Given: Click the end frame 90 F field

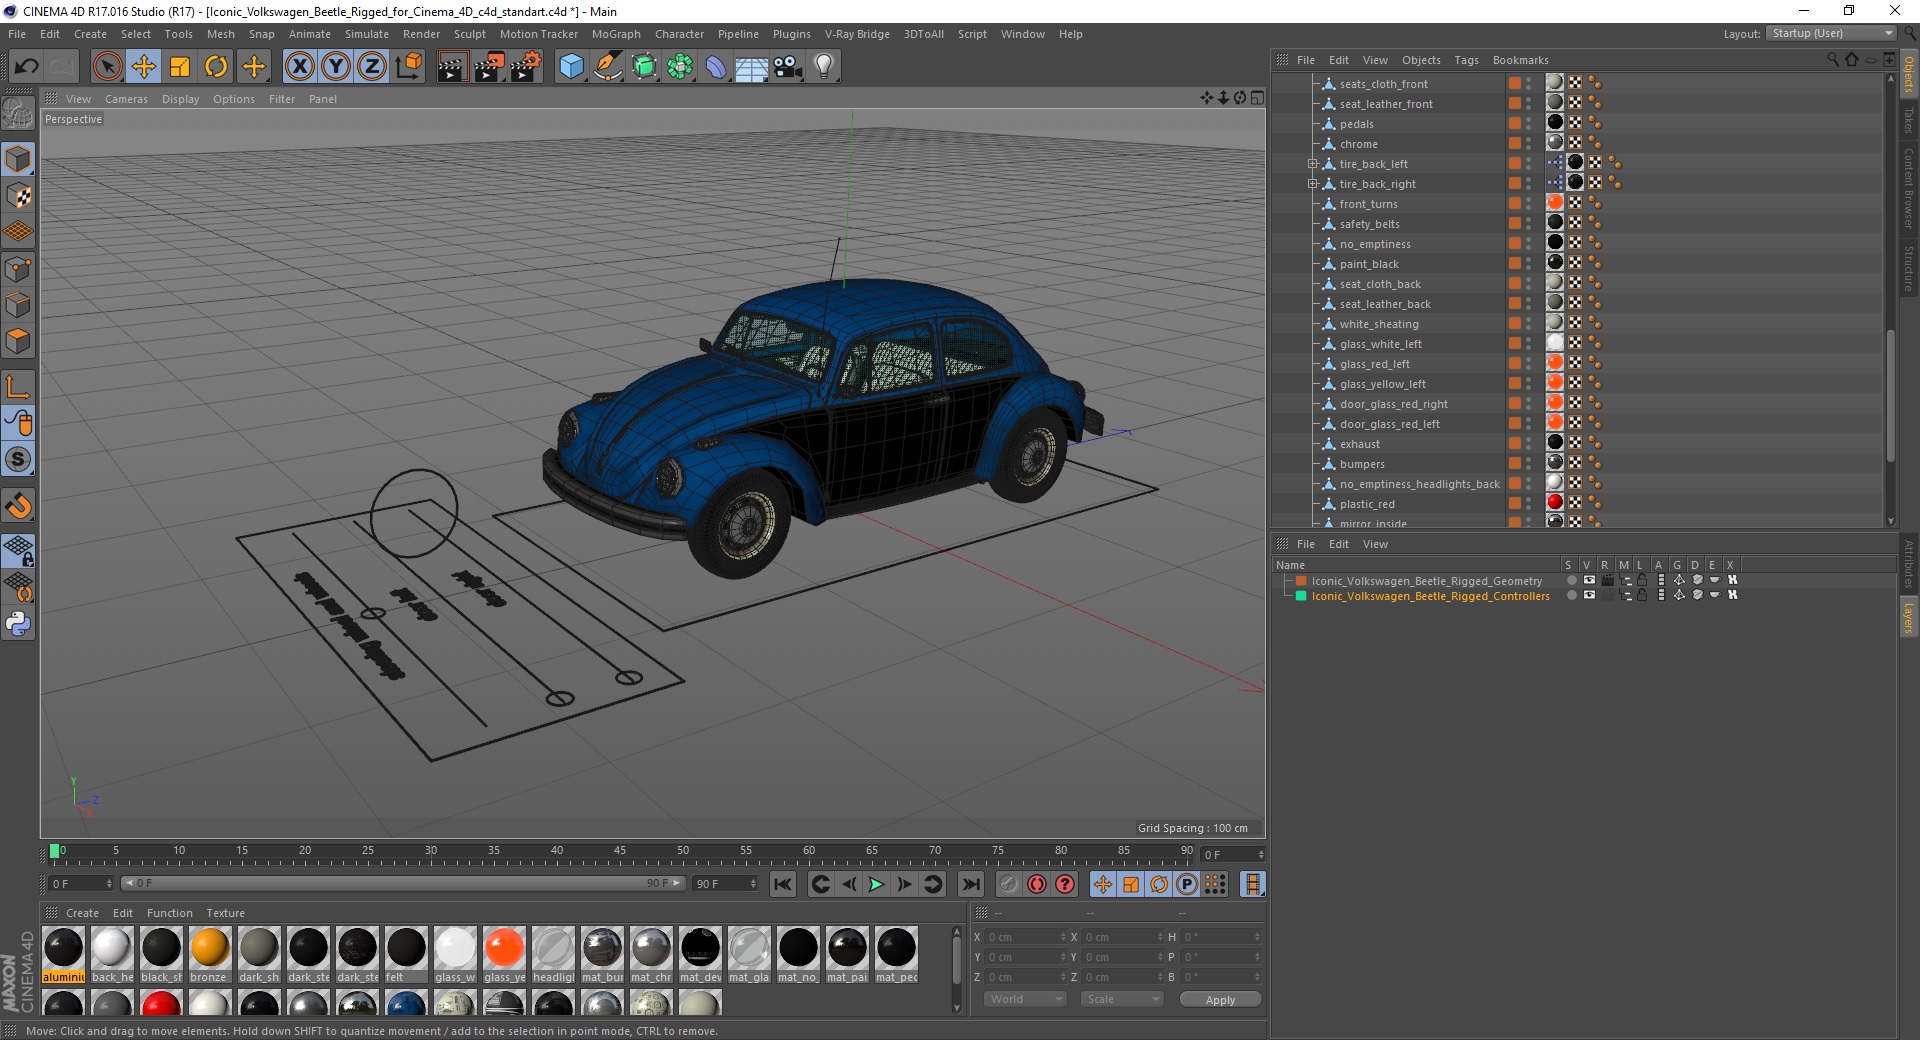Looking at the screenshot, I should 726,884.
